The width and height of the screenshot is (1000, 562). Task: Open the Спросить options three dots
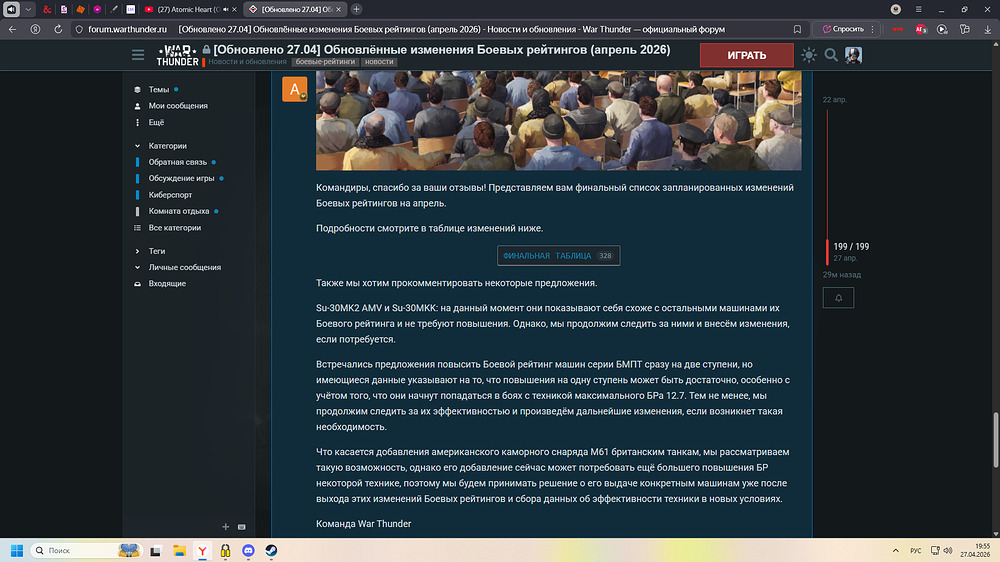point(872,29)
